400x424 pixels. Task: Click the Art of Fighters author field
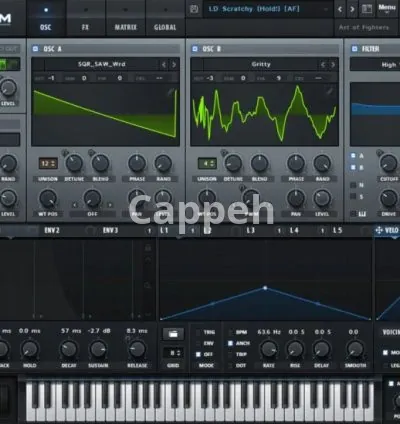click(364, 28)
